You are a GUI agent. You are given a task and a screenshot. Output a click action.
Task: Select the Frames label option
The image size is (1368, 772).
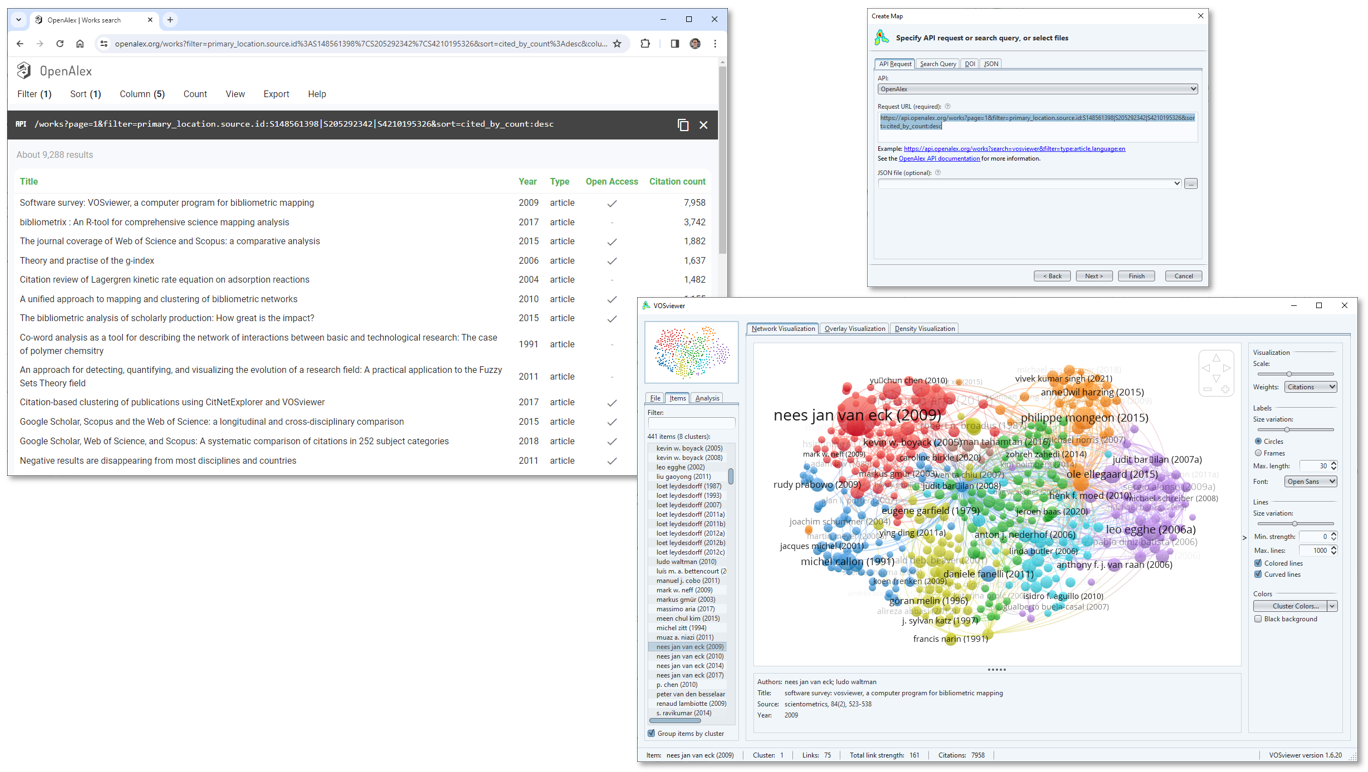click(1258, 453)
